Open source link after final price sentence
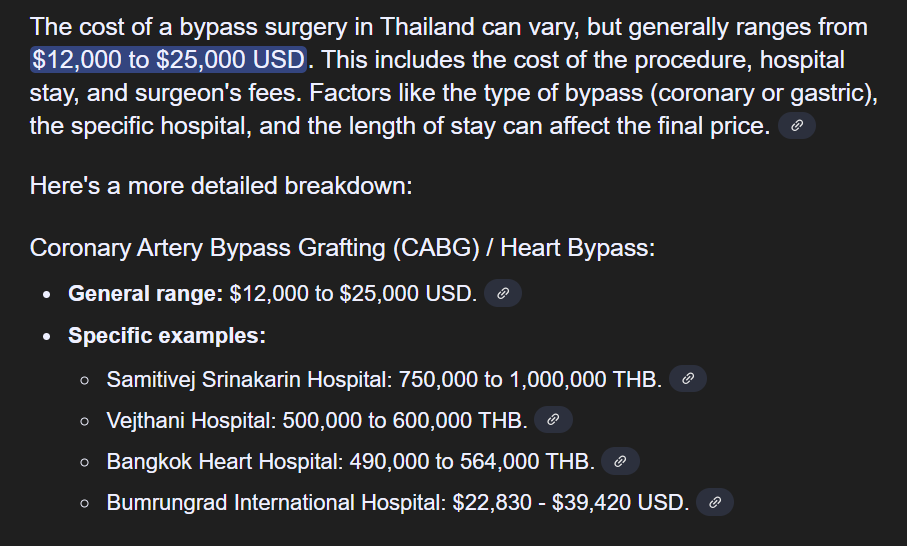 pyautogui.click(x=797, y=126)
